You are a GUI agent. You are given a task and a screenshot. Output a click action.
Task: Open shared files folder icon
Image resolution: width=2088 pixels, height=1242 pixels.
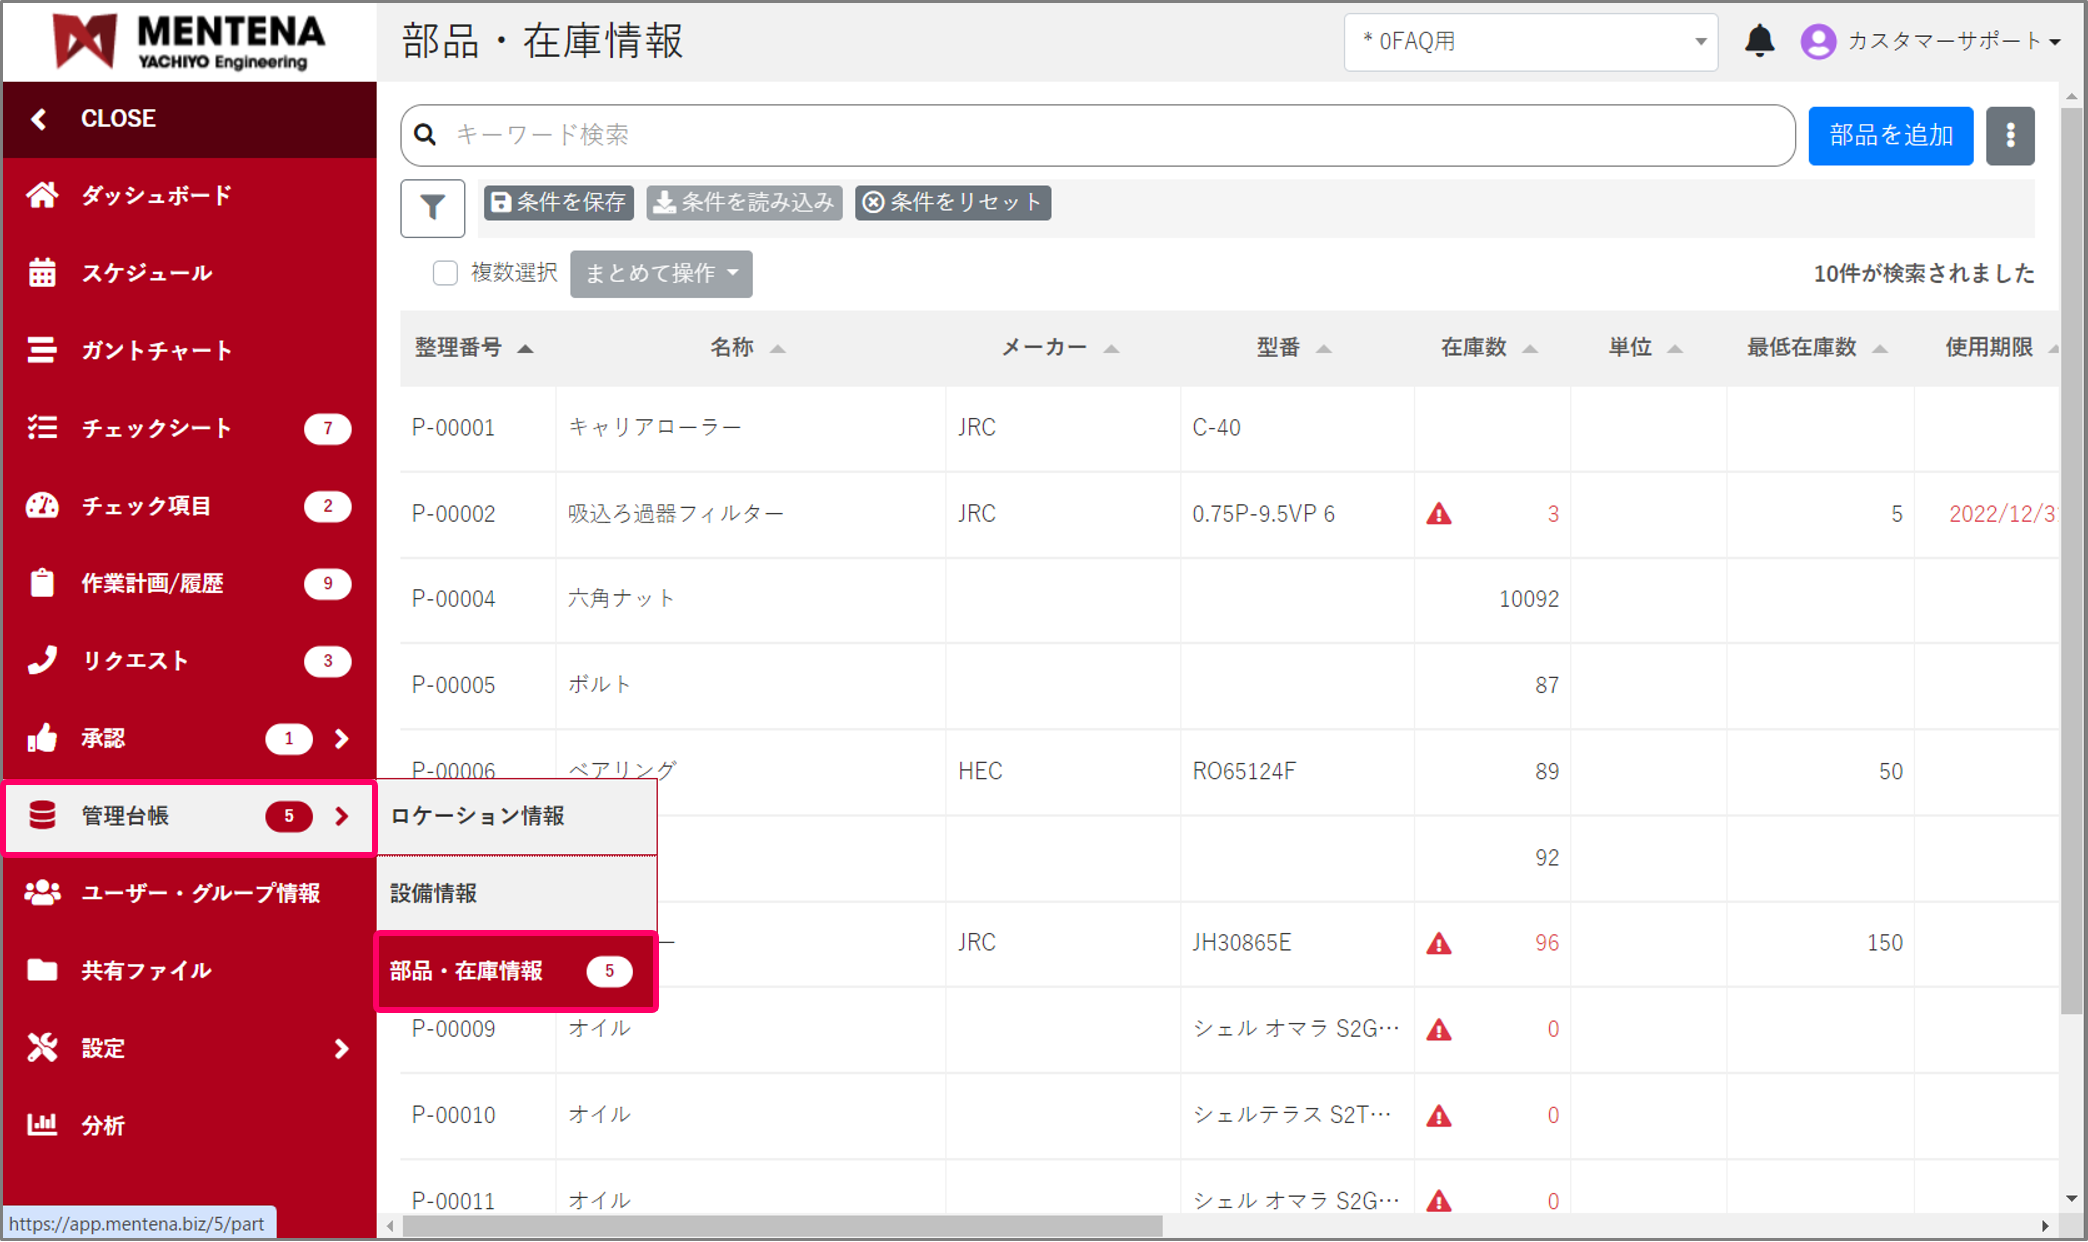42,970
